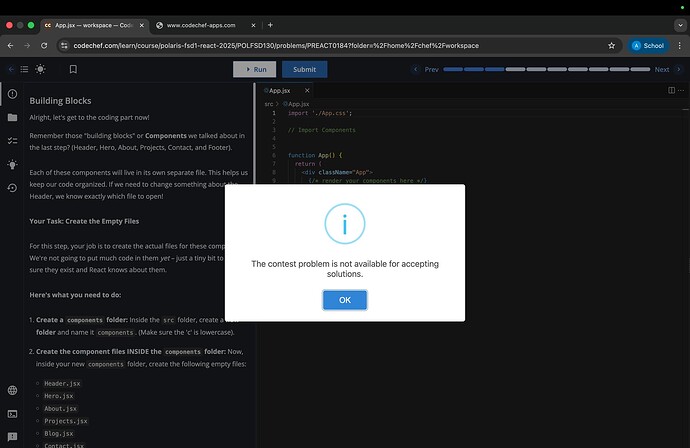Click the 'function App()' code line
690x448 pixels.
[x=315, y=155]
